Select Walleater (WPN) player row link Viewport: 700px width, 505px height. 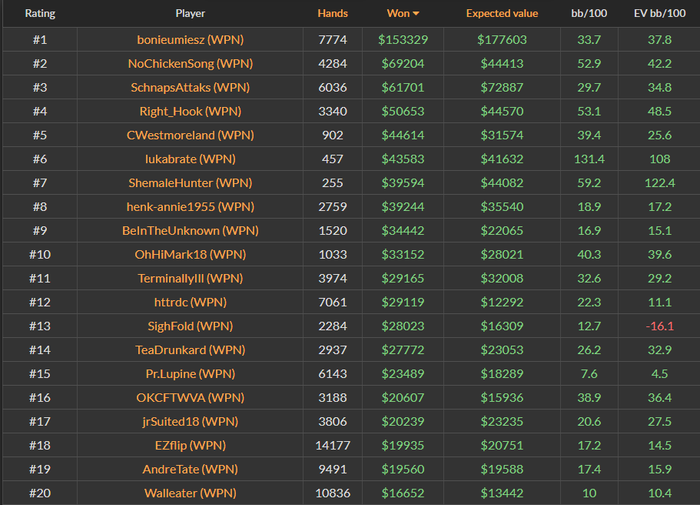click(190, 493)
